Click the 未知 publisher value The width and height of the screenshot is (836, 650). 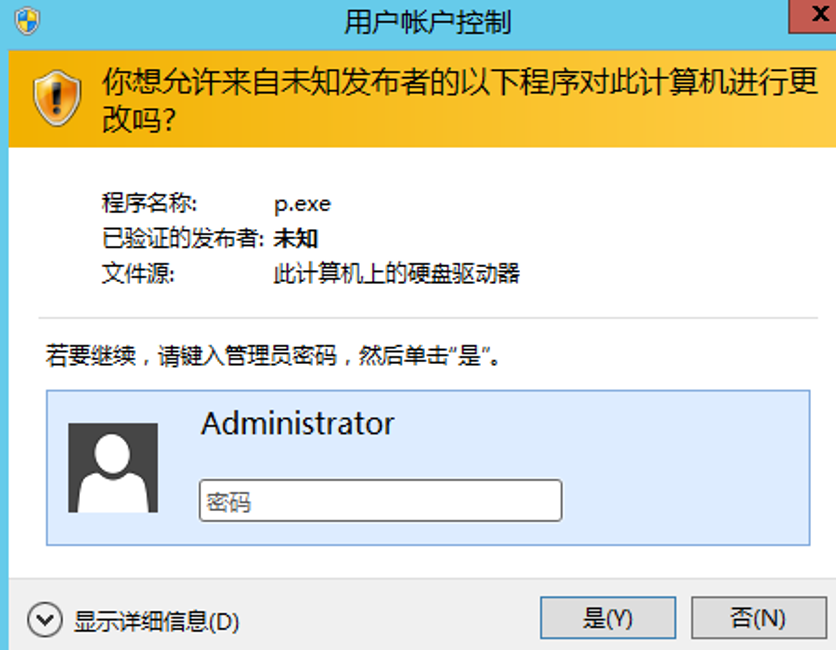pyautogui.click(x=296, y=238)
